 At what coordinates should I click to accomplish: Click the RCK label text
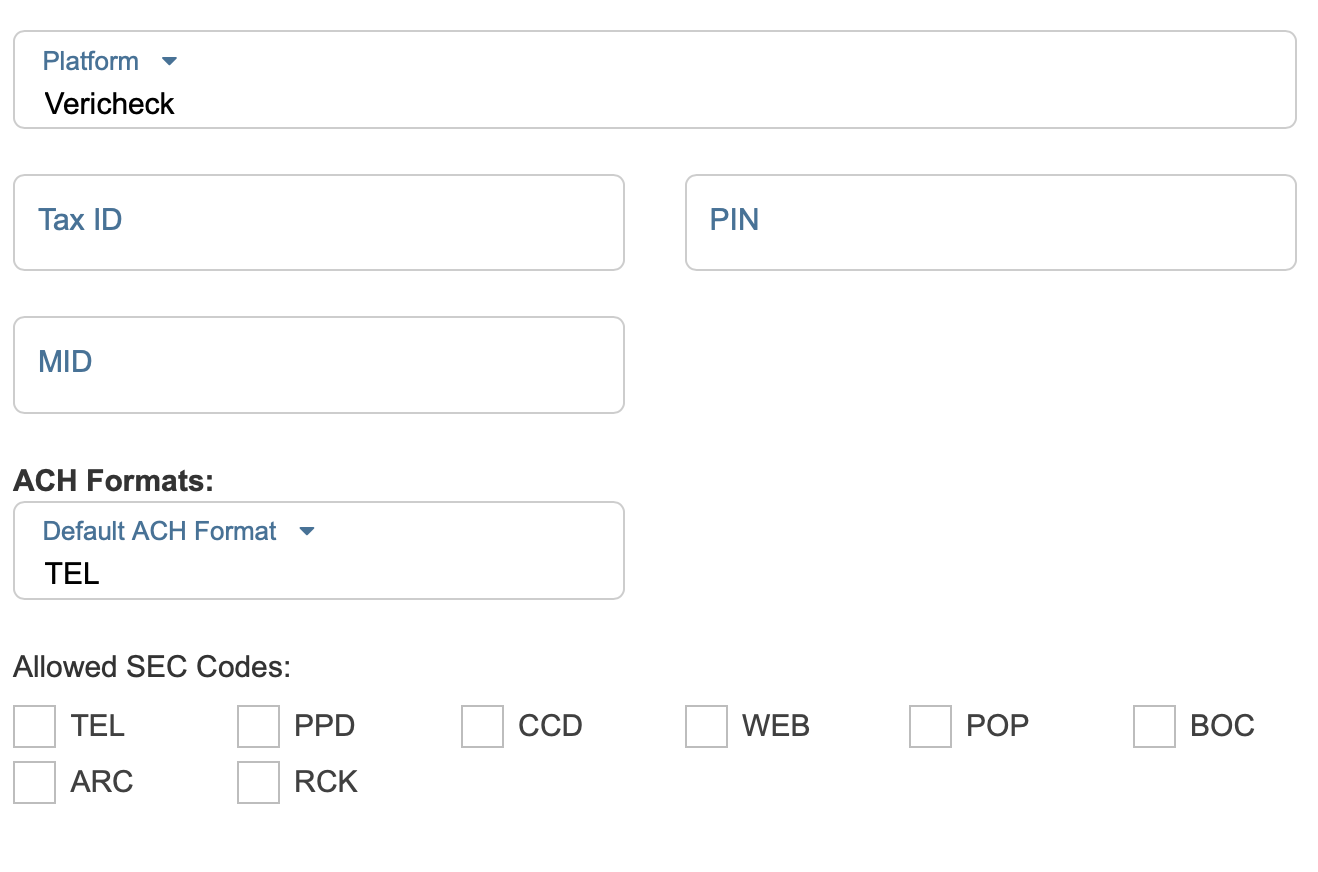coord(326,782)
